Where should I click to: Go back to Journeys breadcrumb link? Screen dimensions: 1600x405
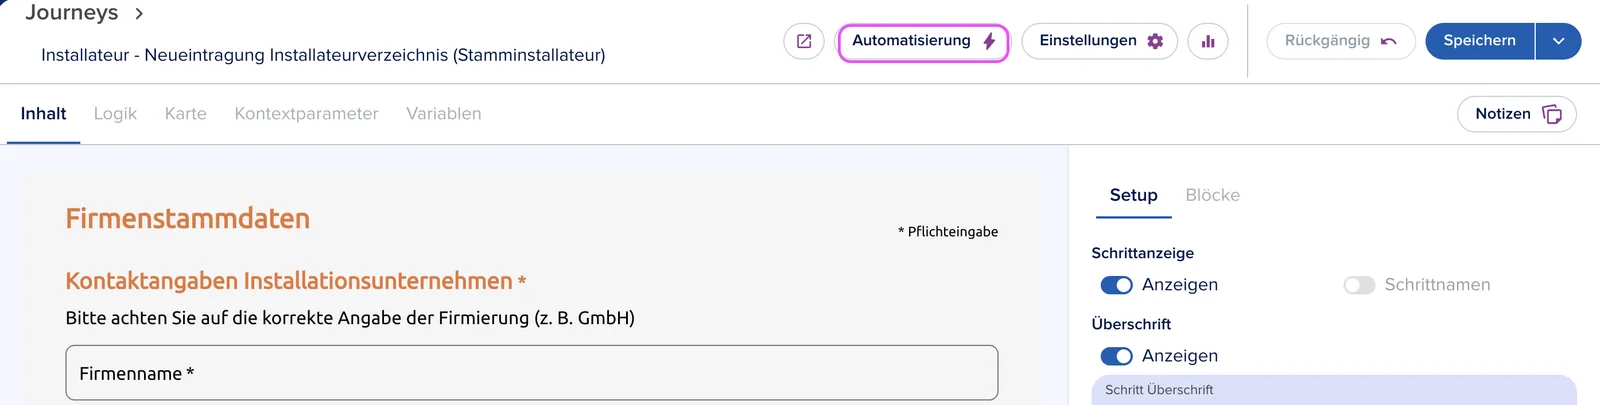pyautogui.click(x=71, y=12)
